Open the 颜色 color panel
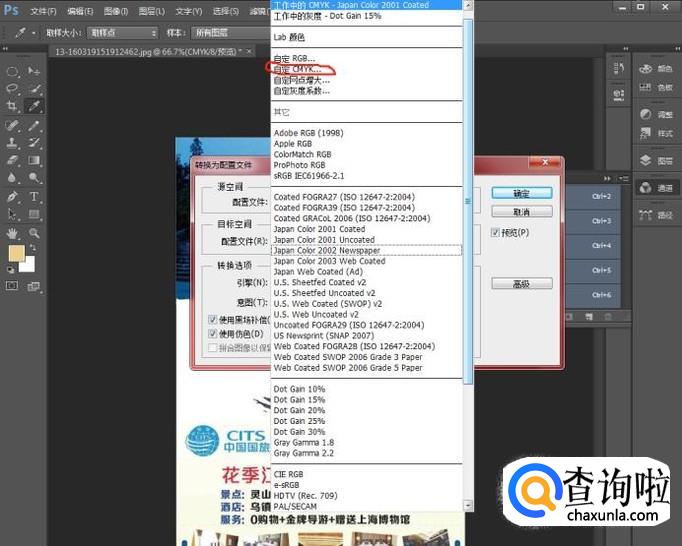Image resolution: width=682 pixels, height=546 pixels. tap(655, 69)
